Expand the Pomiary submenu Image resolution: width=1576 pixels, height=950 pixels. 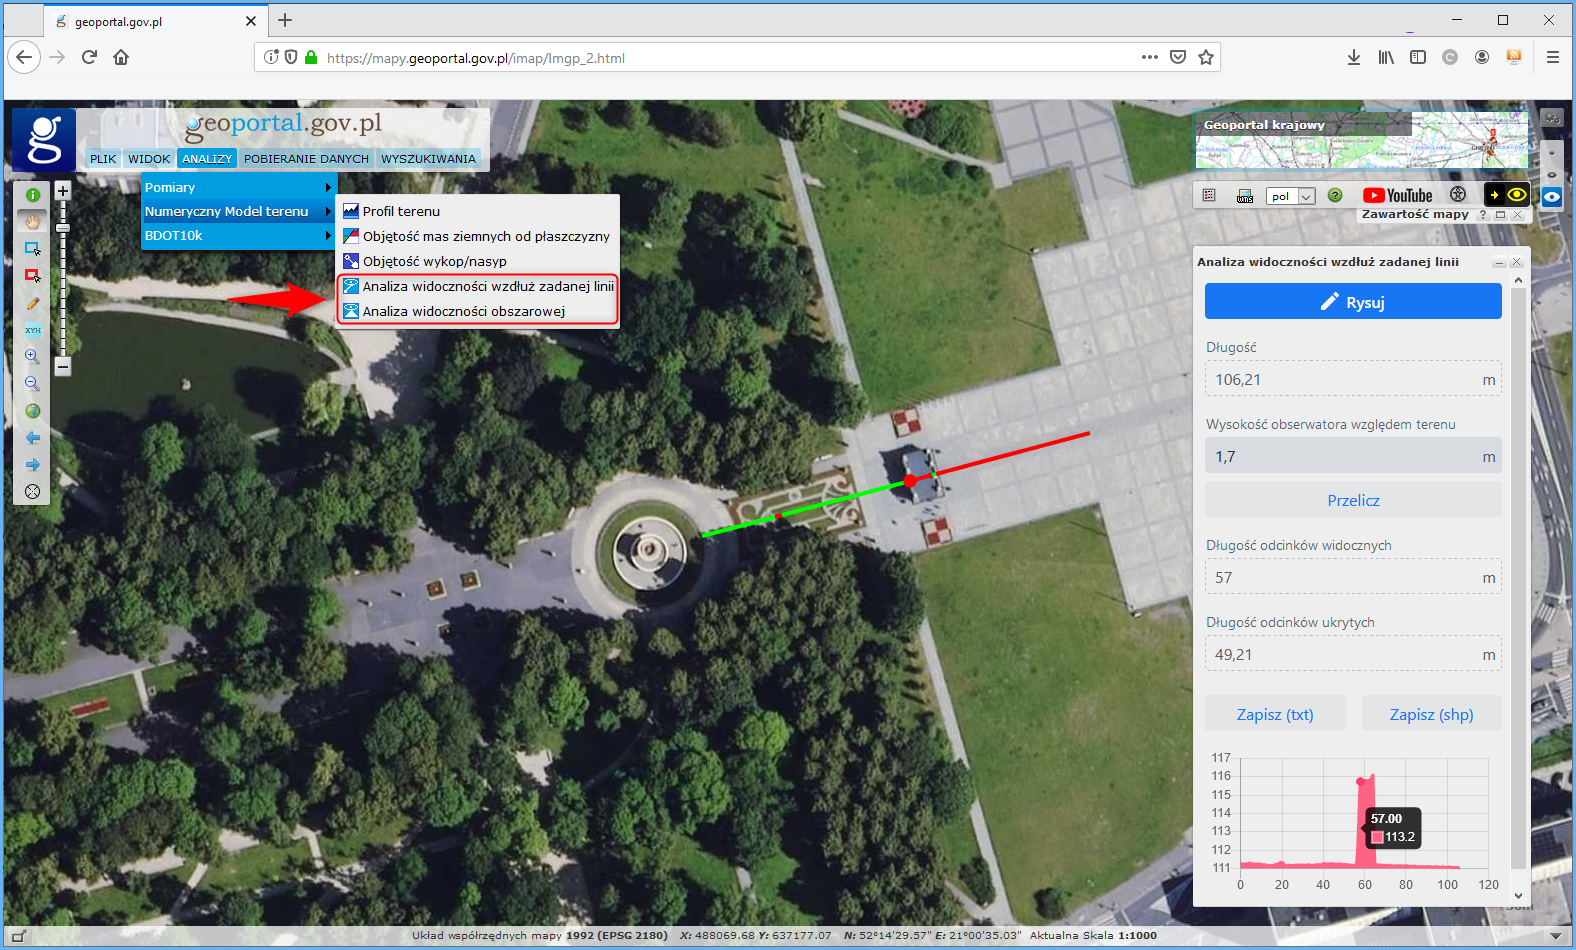click(x=238, y=187)
